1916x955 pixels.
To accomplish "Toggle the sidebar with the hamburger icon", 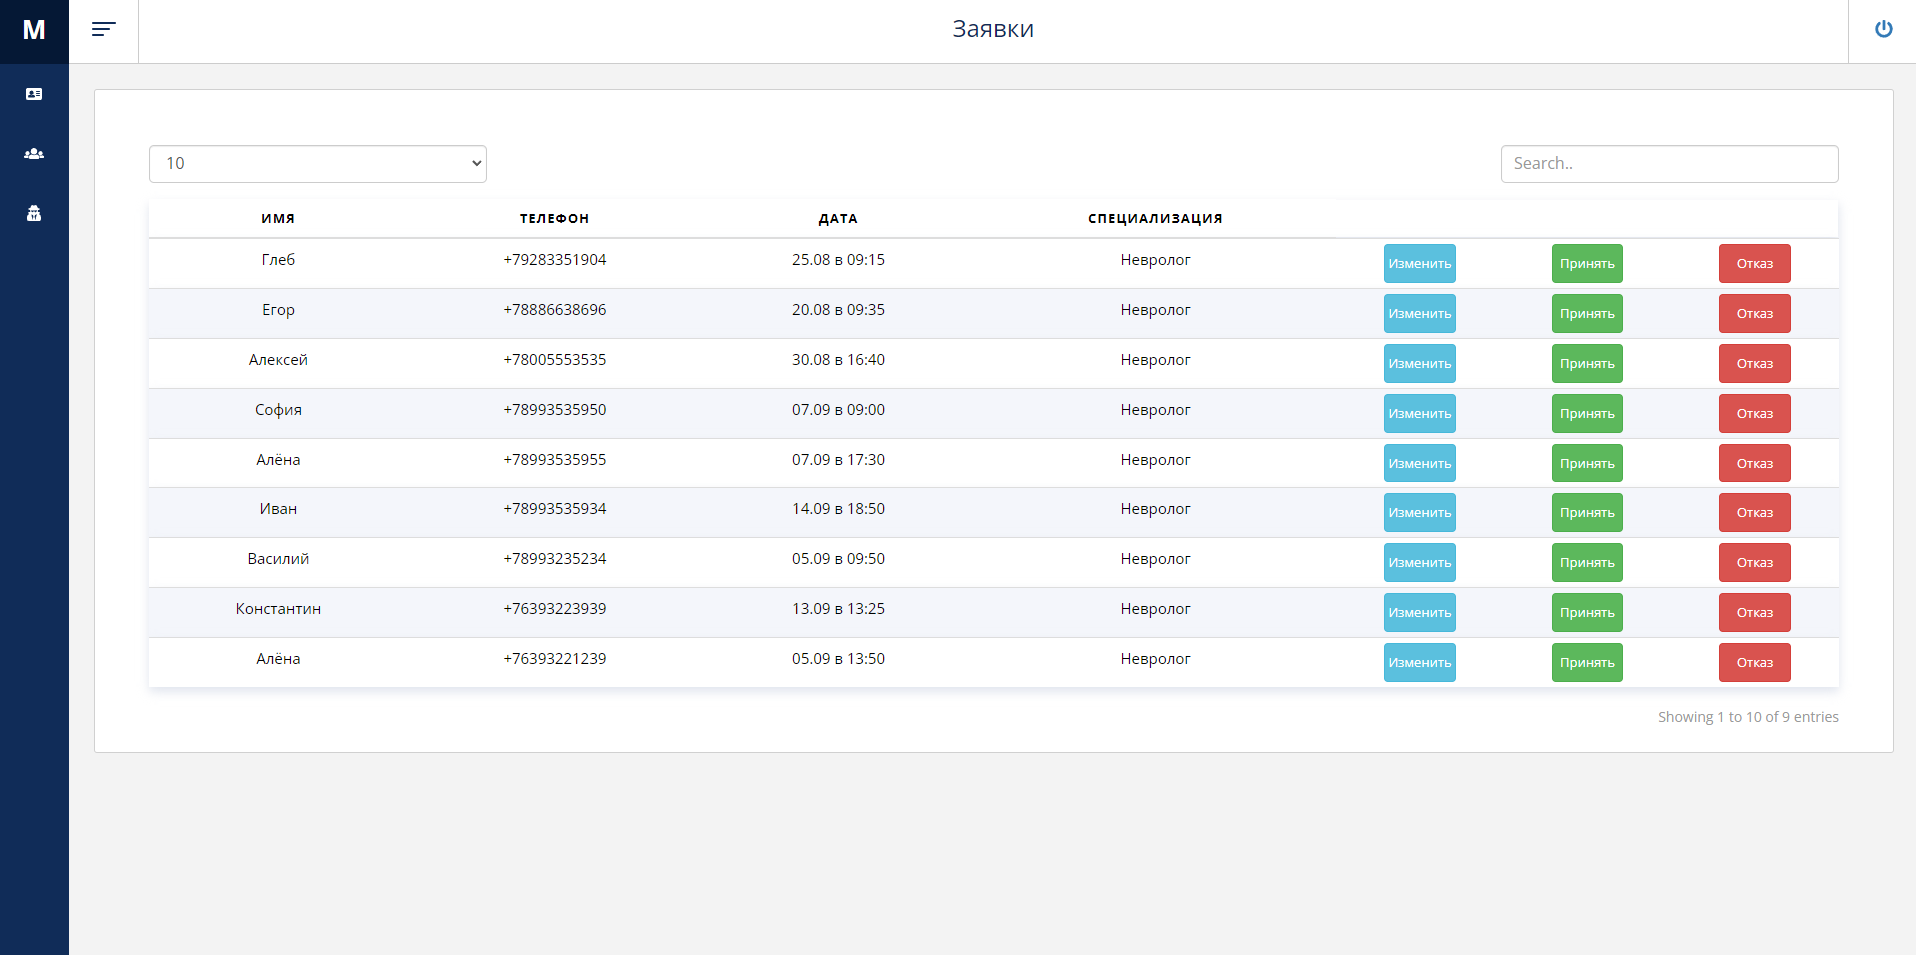I will point(103,29).
